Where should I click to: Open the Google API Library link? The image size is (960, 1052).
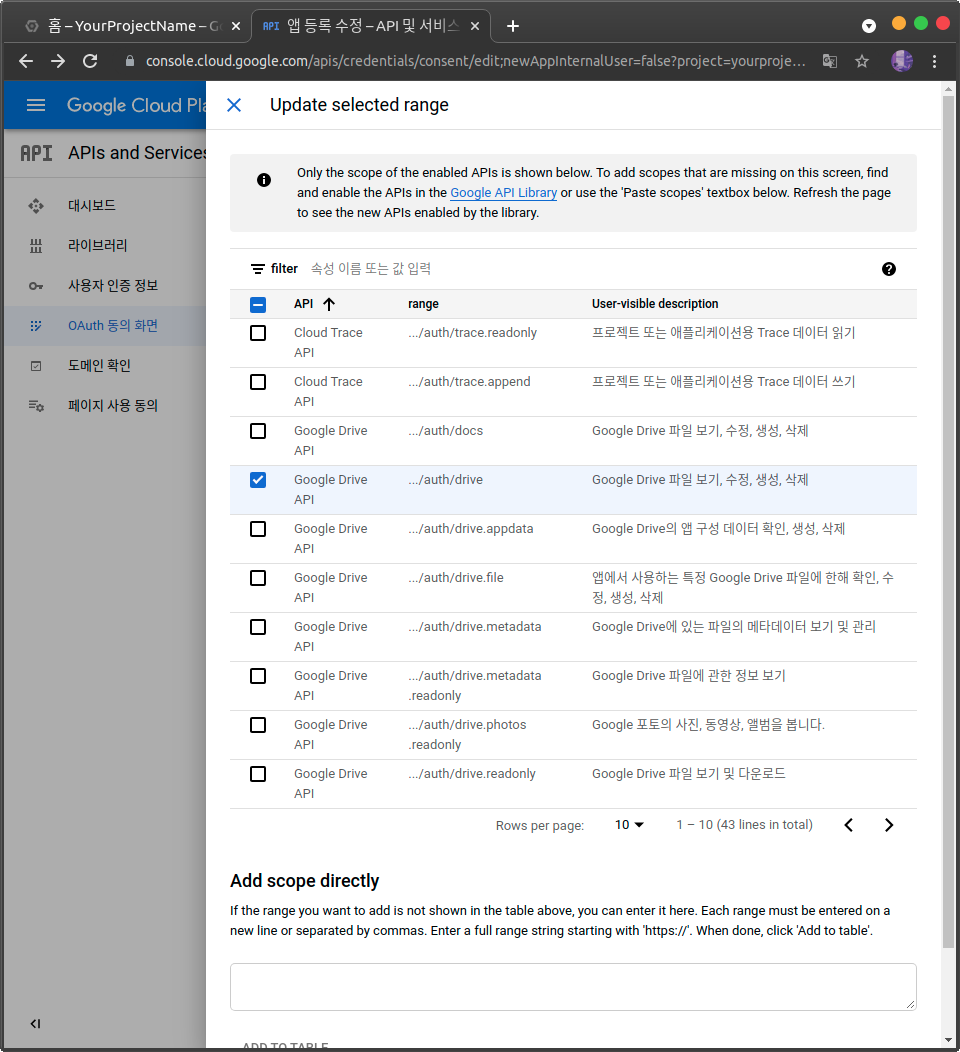point(503,193)
